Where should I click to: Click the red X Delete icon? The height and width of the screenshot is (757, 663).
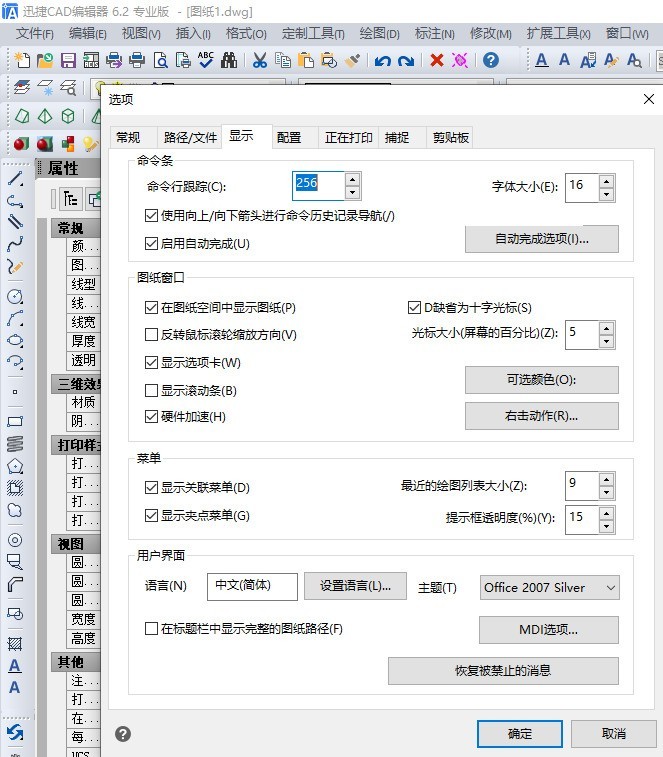pyautogui.click(x=437, y=60)
